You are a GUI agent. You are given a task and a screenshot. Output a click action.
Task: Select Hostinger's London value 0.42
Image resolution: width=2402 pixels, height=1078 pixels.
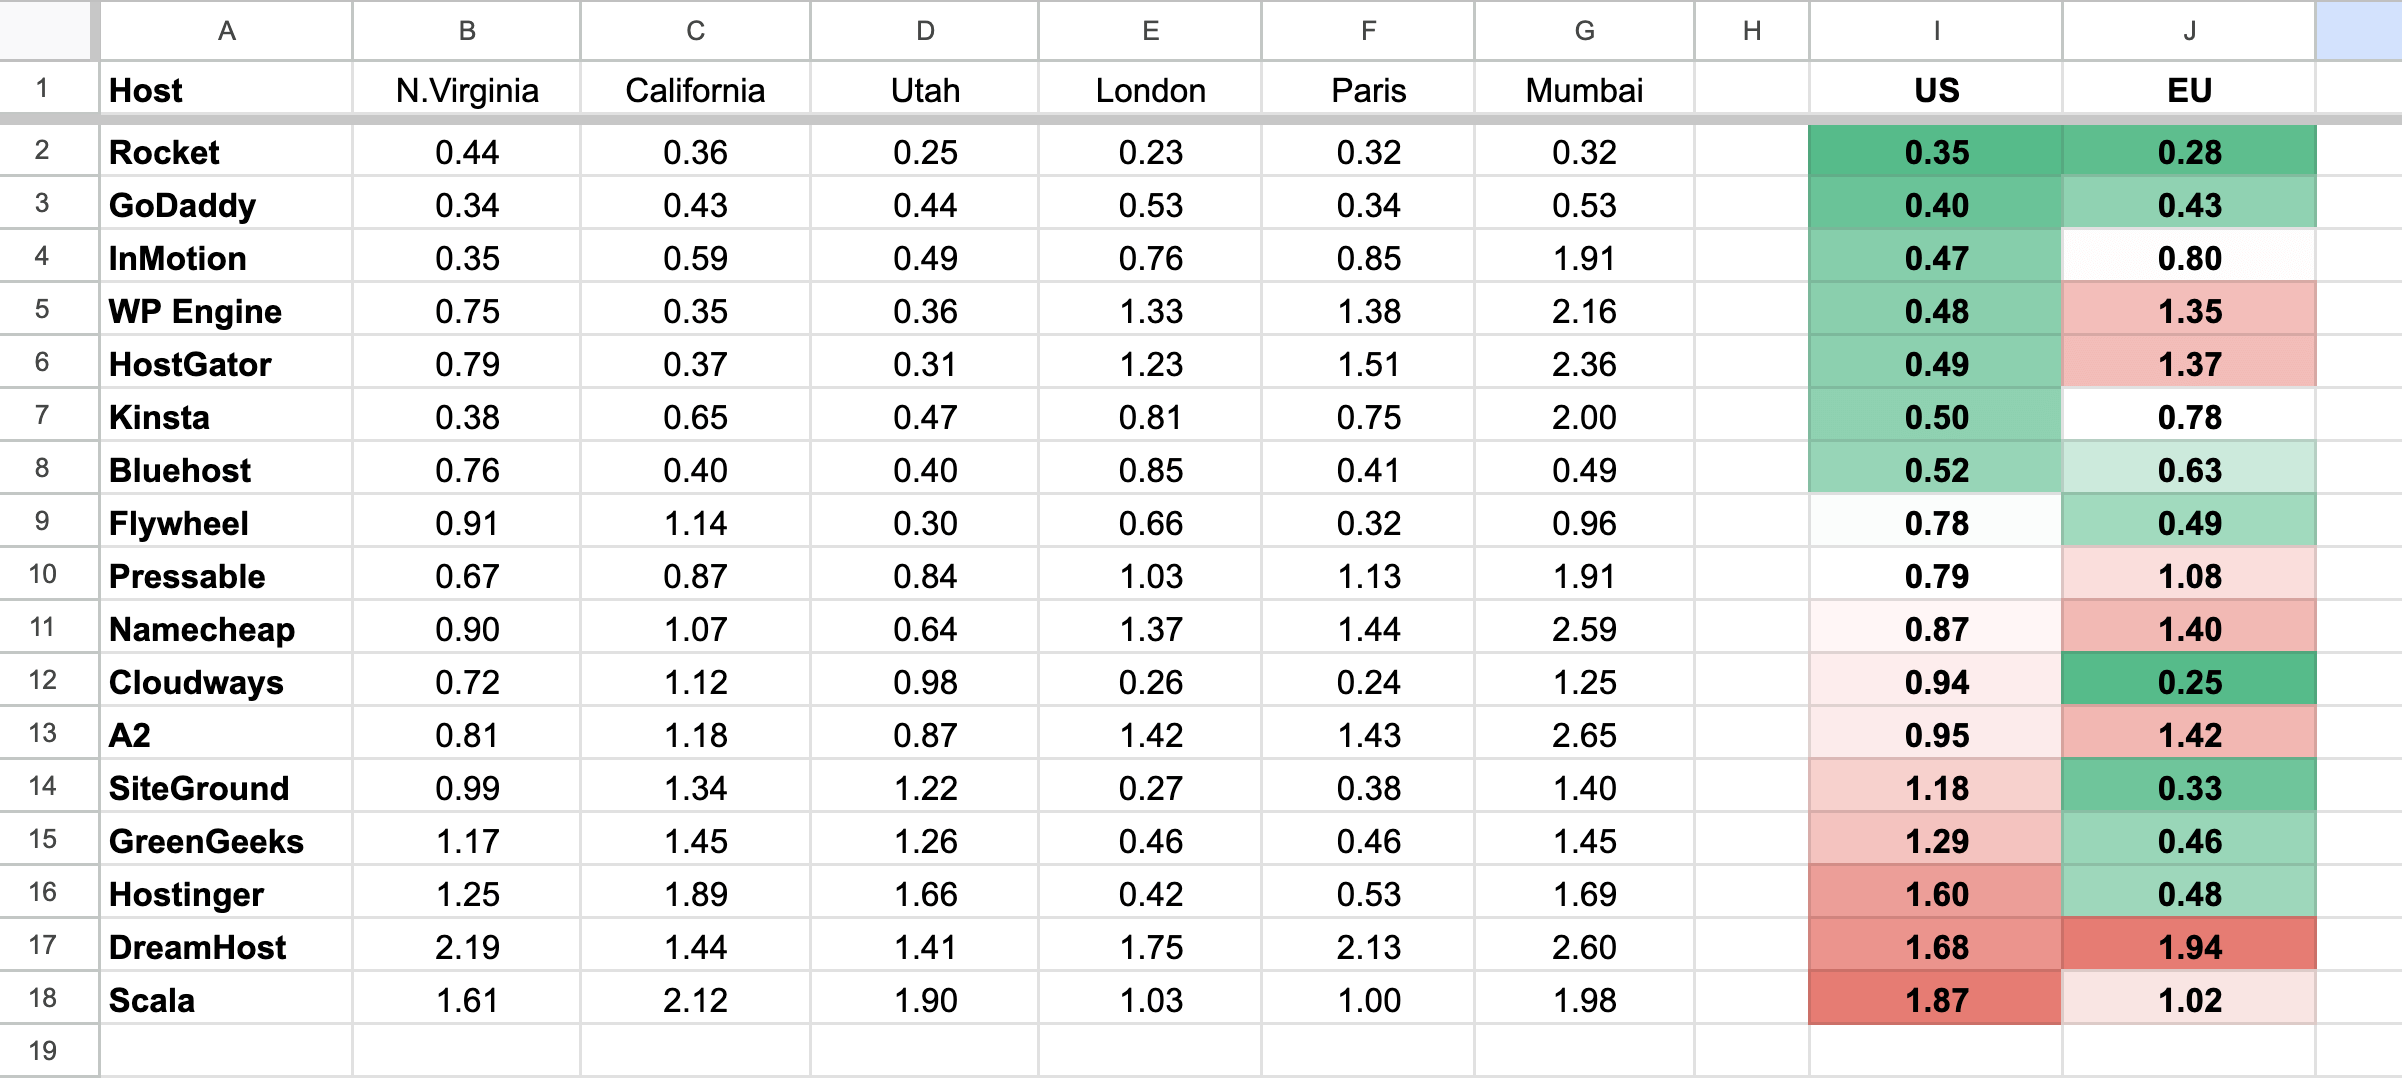[1150, 893]
